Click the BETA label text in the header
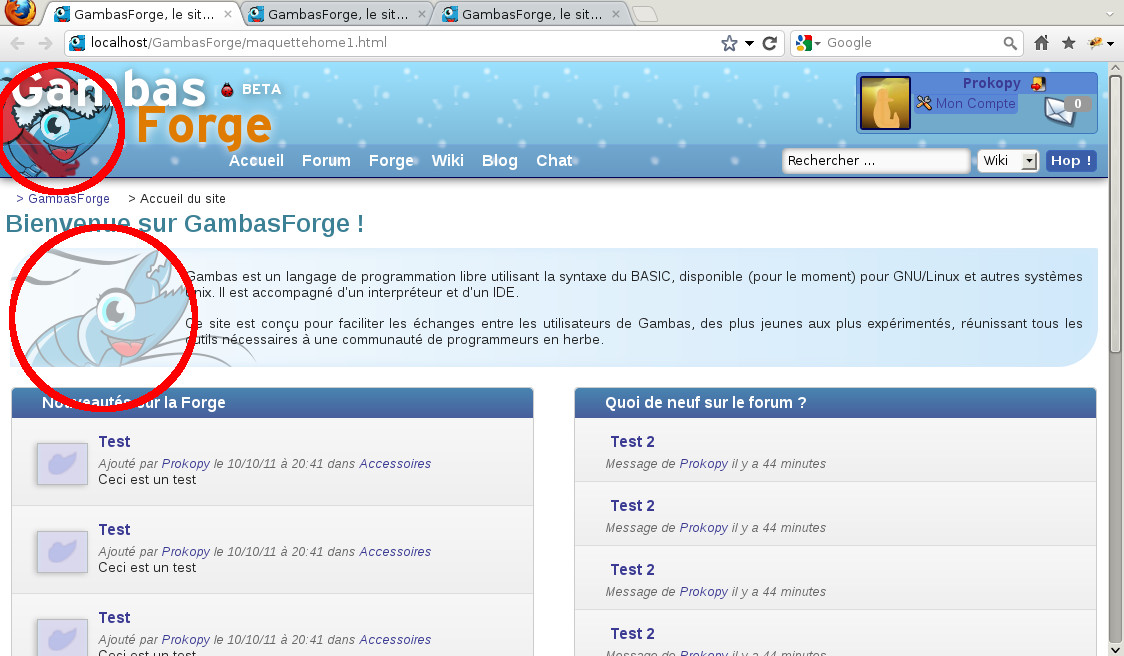This screenshot has height=656, width=1124. tap(261, 90)
